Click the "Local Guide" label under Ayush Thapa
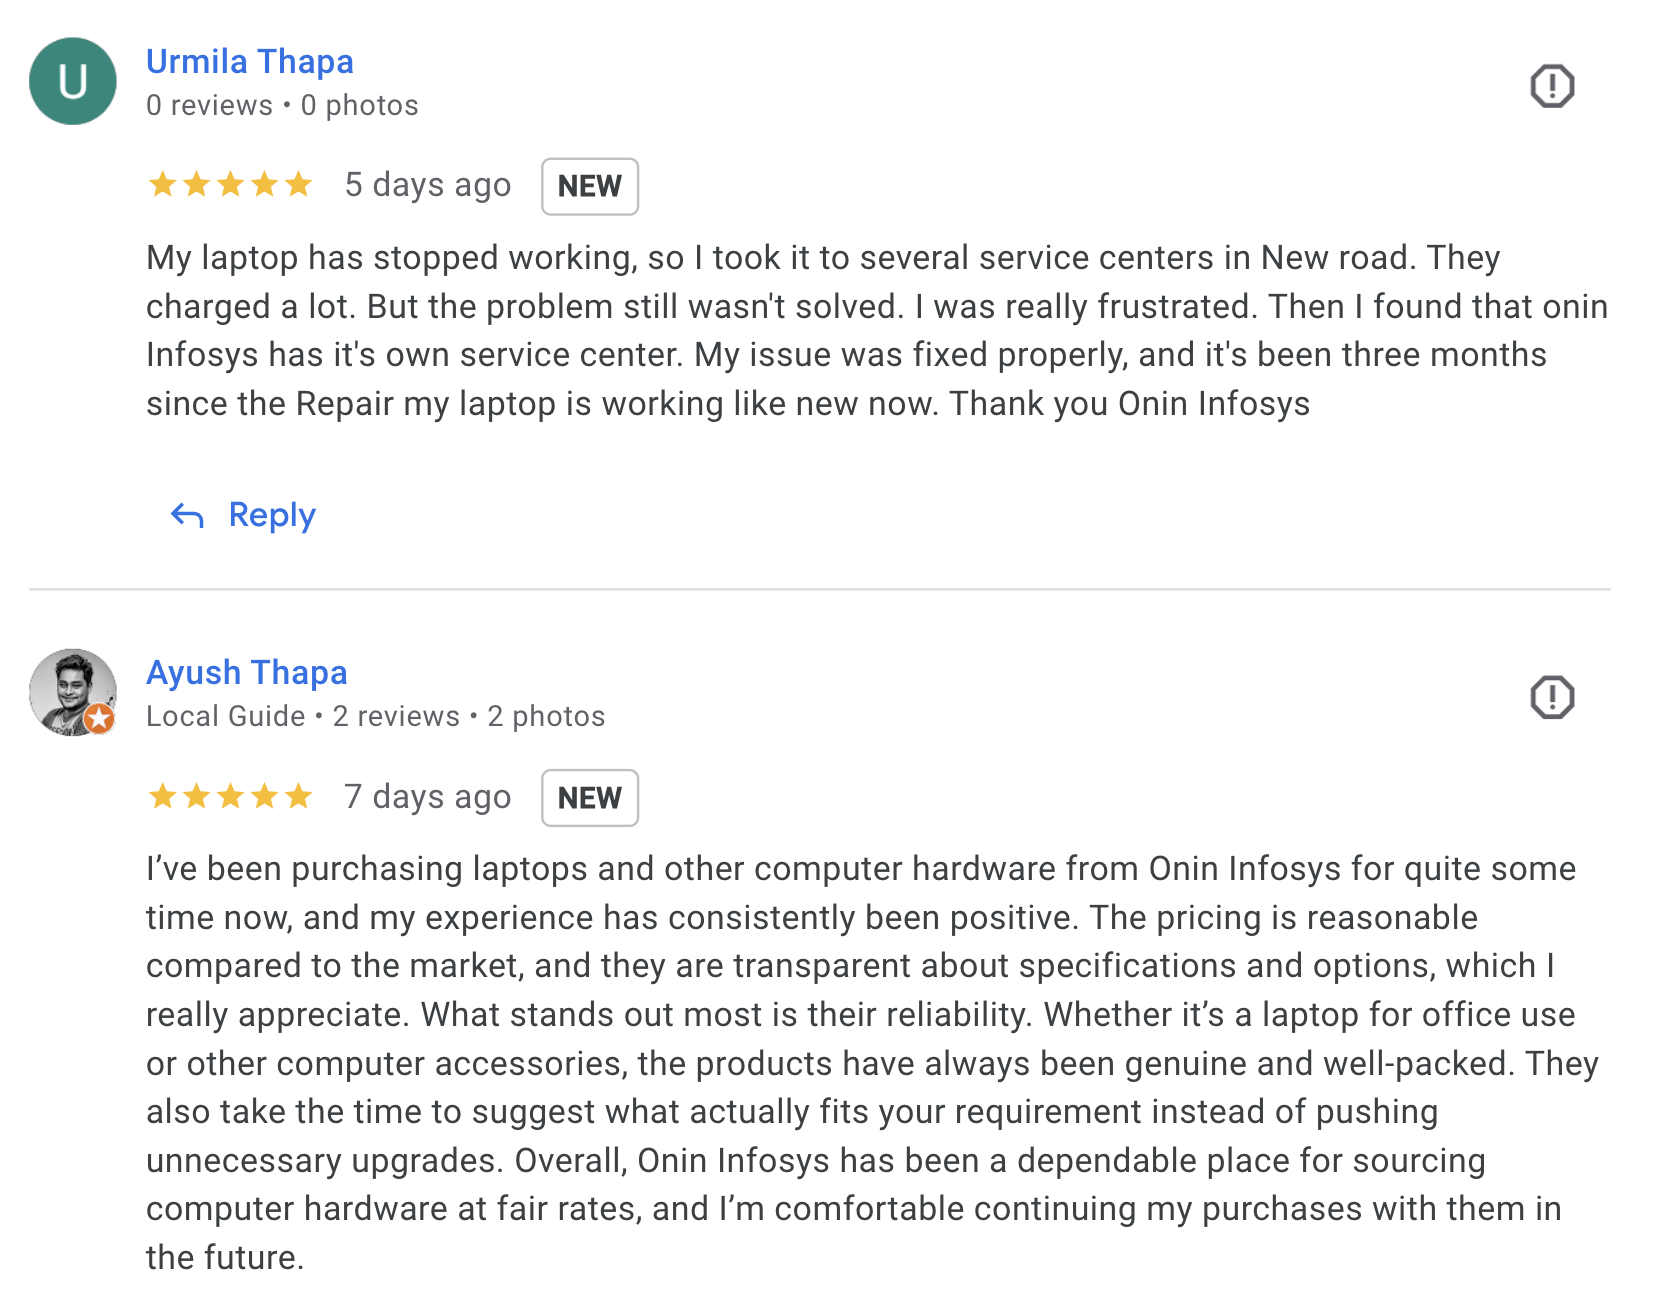The height and width of the screenshot is (1298, 1654). 226,716
